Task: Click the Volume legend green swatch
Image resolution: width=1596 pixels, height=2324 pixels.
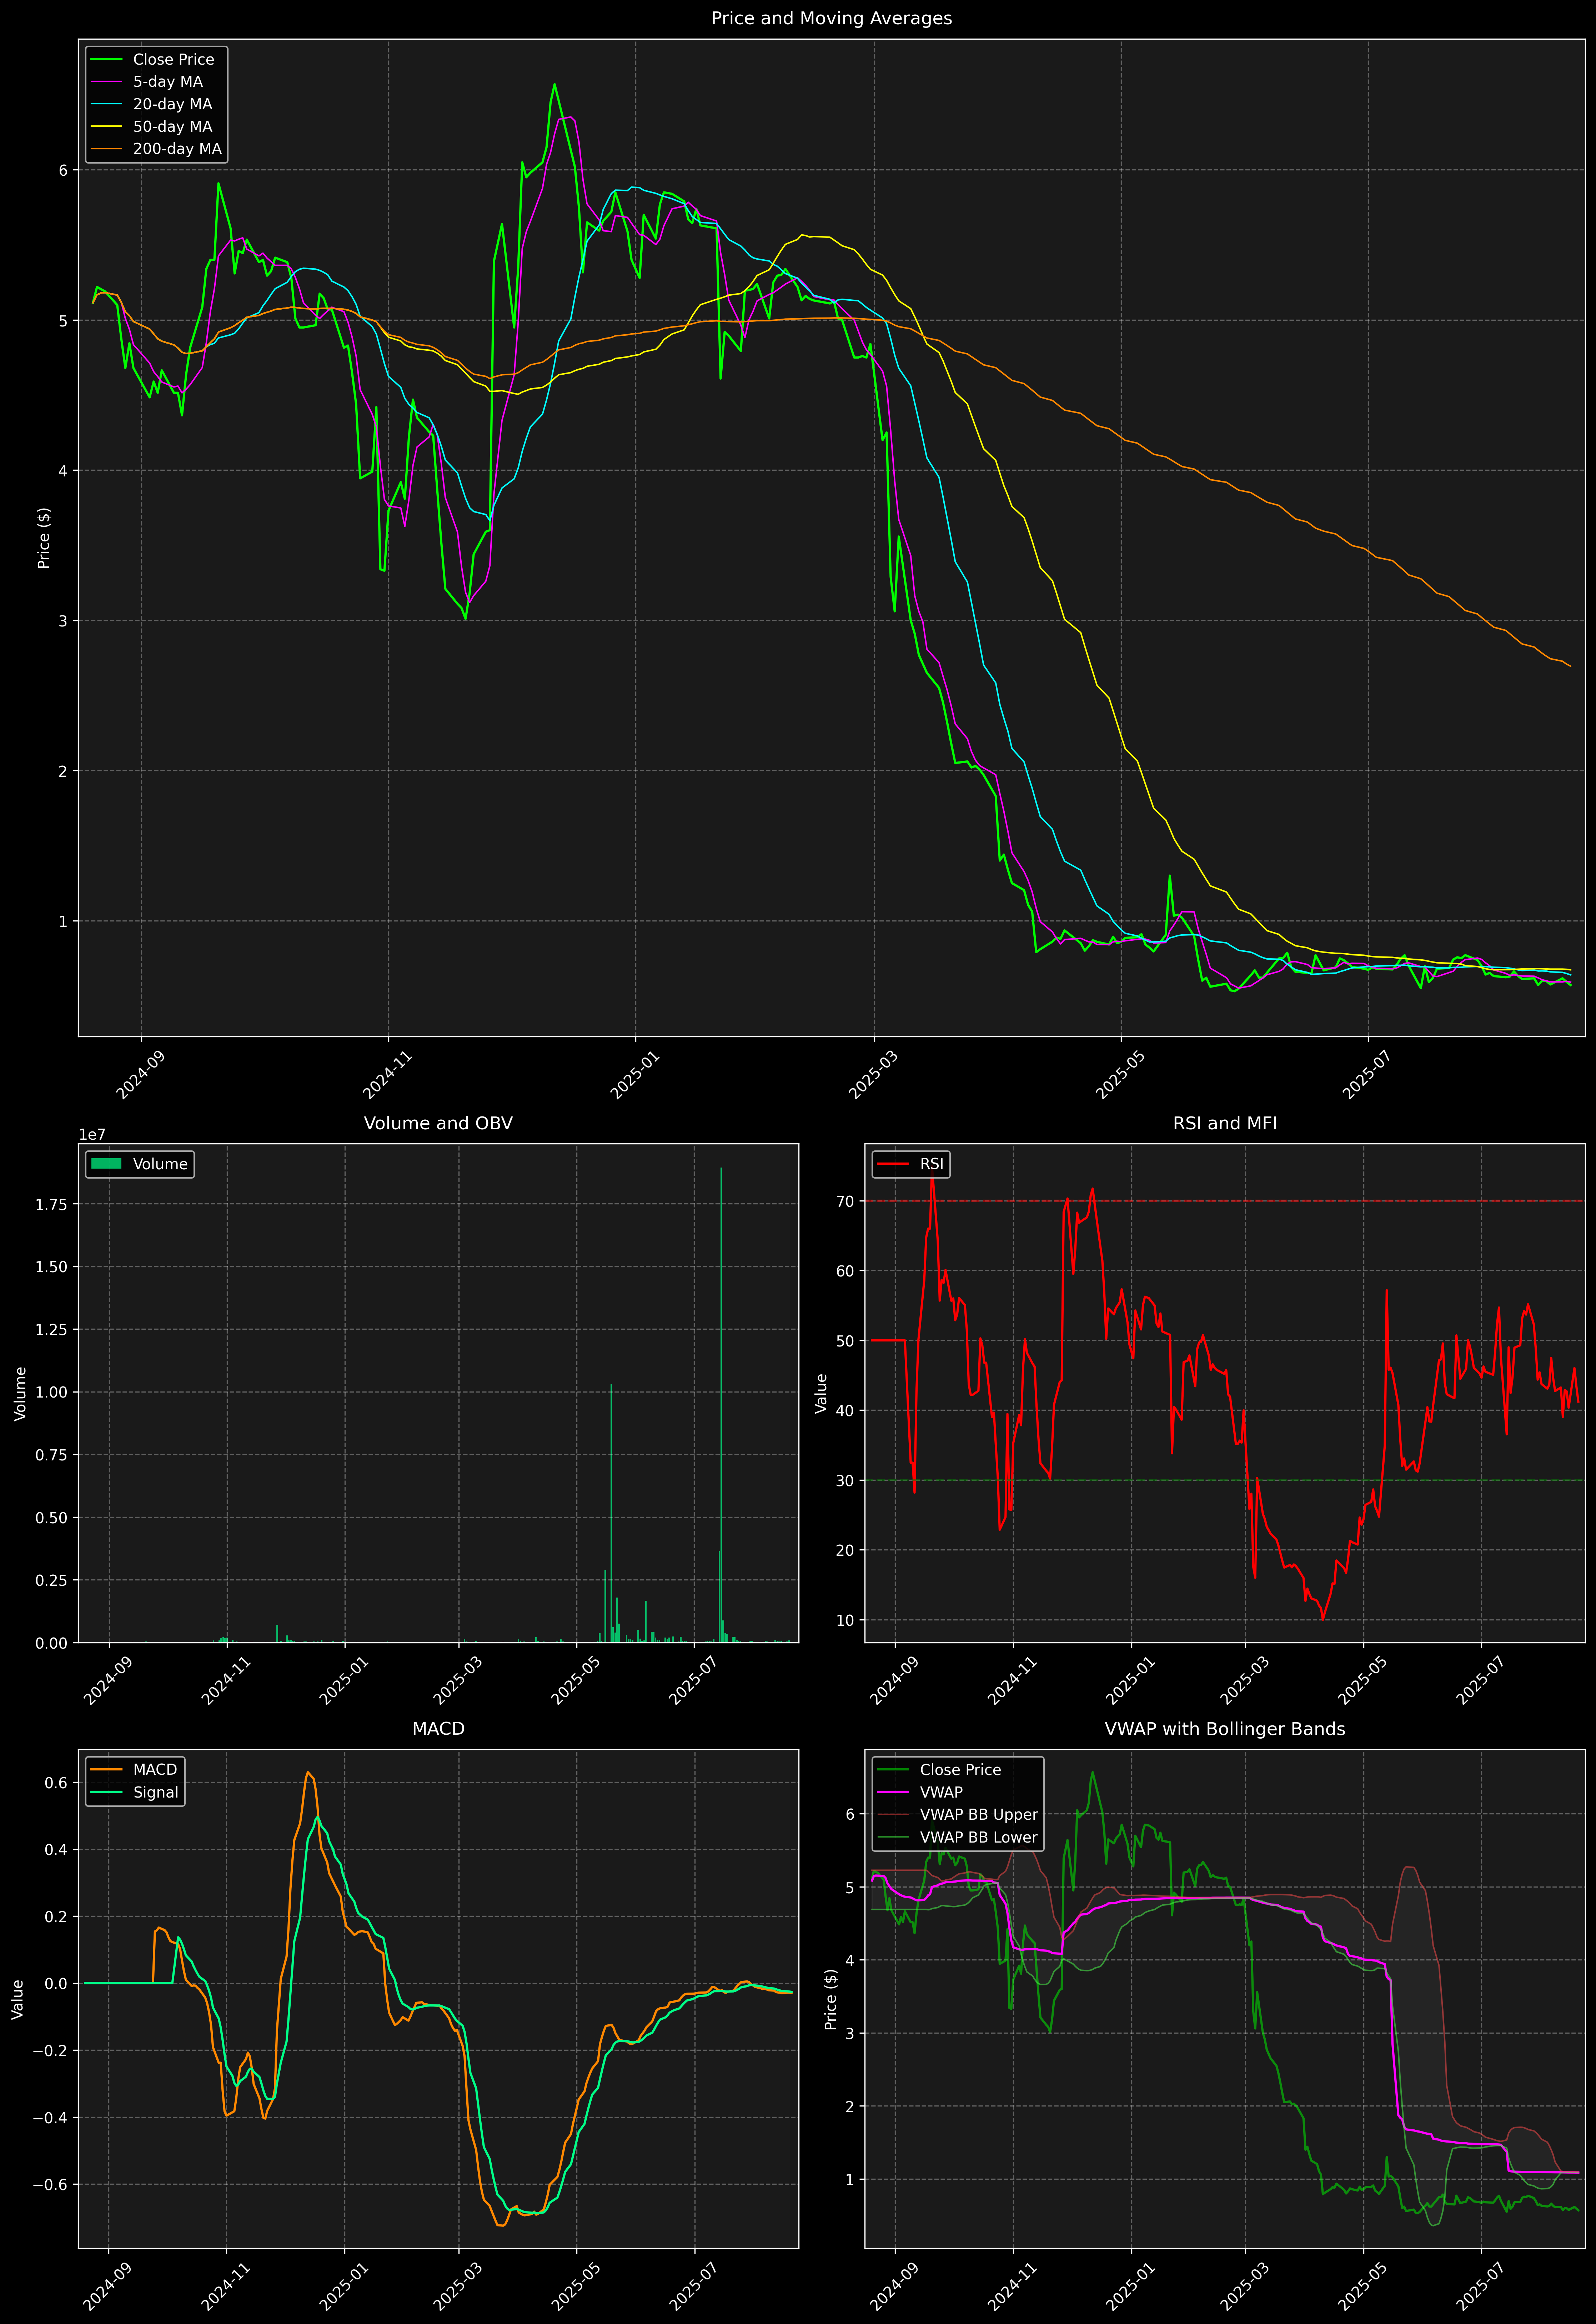Action: 106,1164
